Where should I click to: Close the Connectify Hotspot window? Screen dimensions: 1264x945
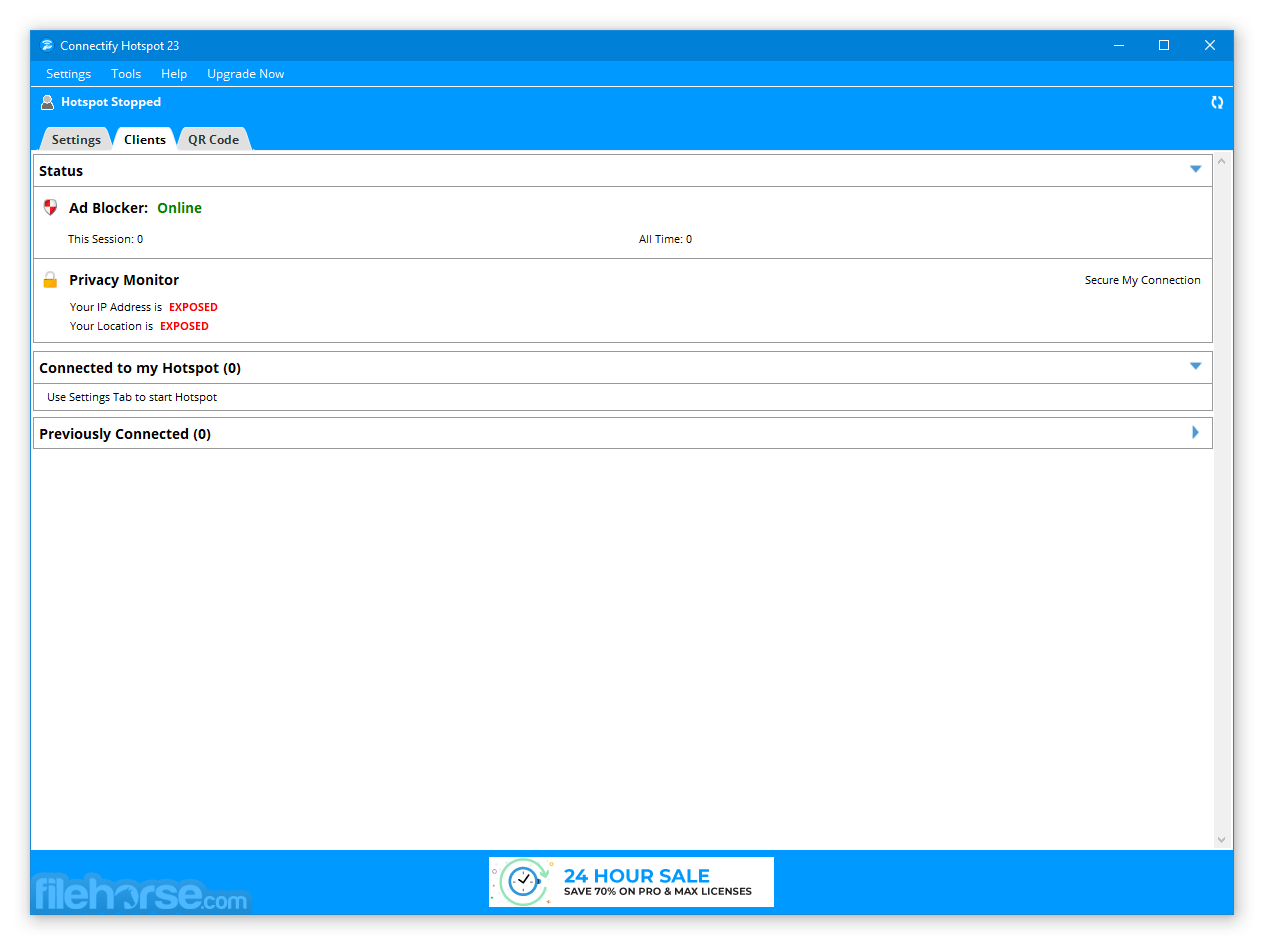1210,45
